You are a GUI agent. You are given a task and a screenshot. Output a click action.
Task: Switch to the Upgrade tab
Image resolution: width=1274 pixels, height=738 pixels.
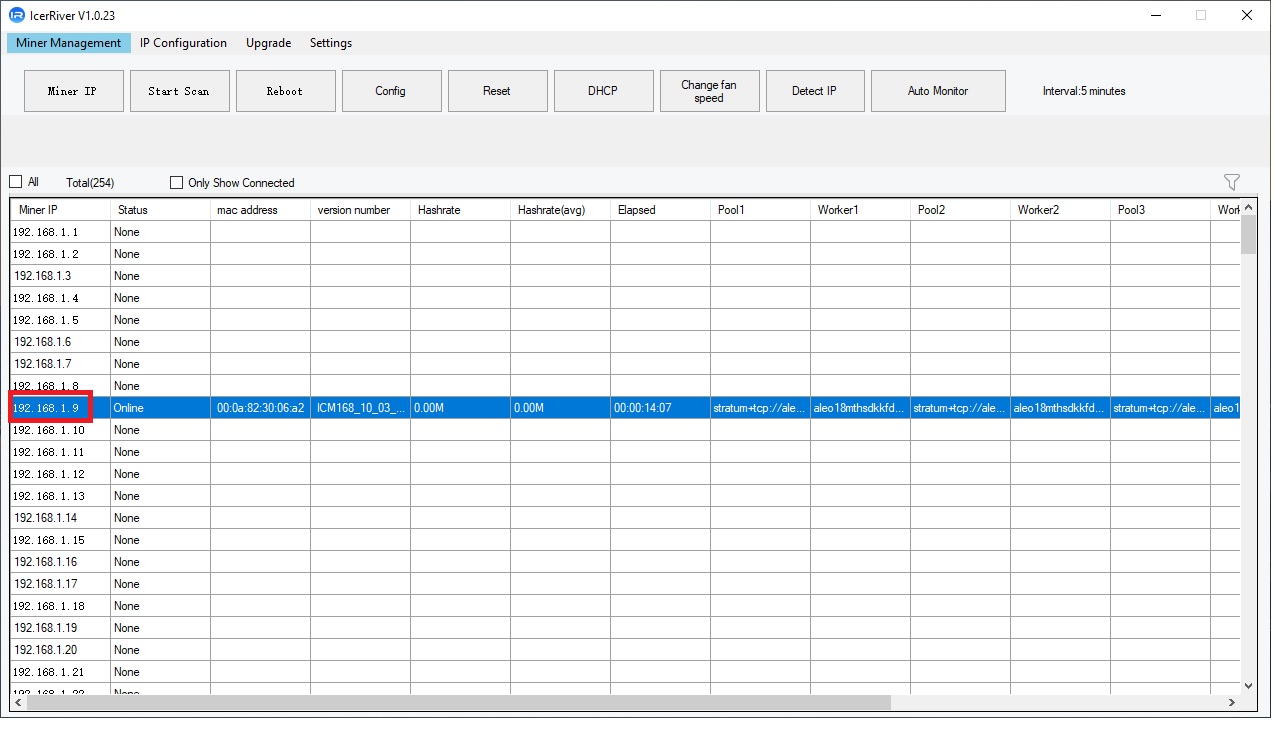tap(268, 43)
